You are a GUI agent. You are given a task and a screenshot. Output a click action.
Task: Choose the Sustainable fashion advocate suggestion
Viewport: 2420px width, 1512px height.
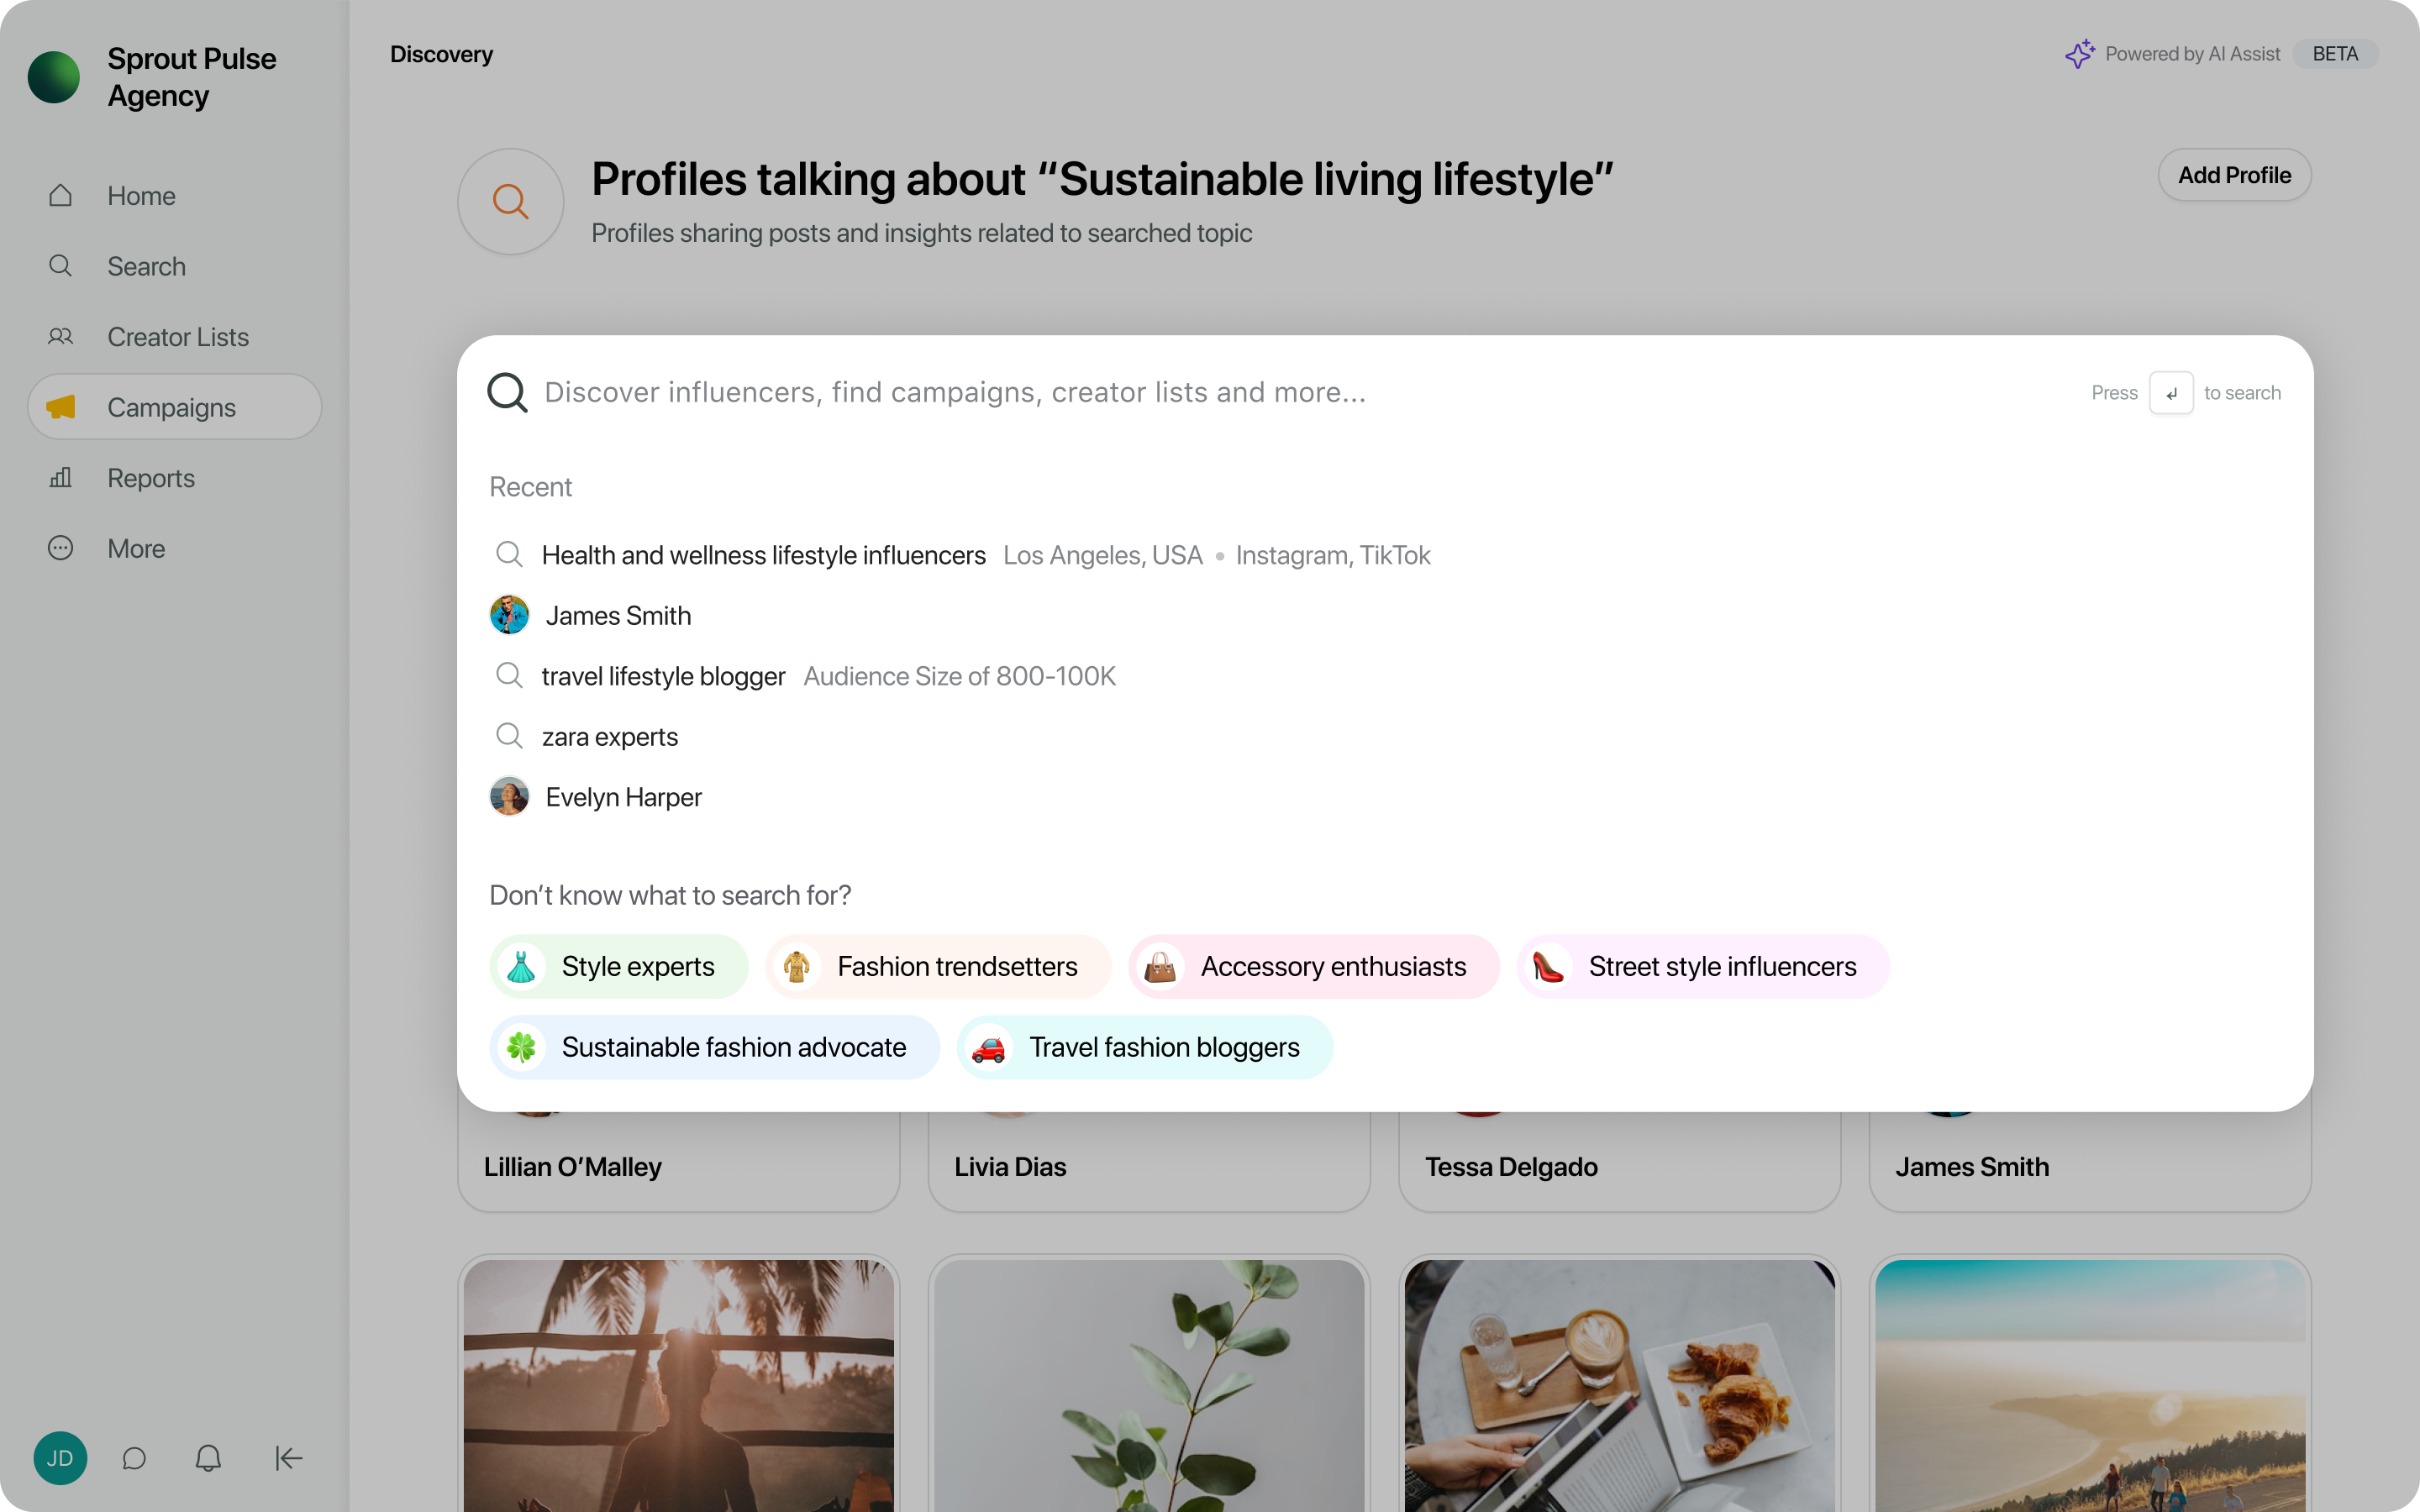[714, 1047]
